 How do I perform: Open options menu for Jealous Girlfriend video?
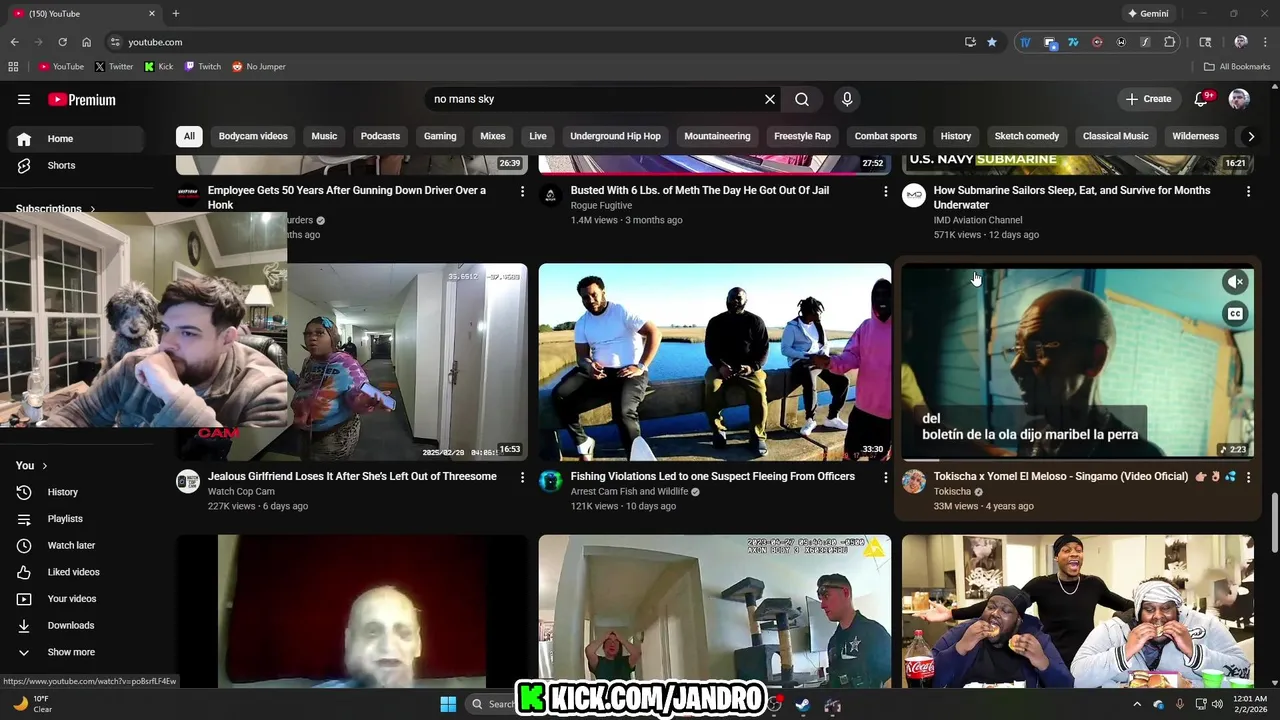click(x=522, y=478)
